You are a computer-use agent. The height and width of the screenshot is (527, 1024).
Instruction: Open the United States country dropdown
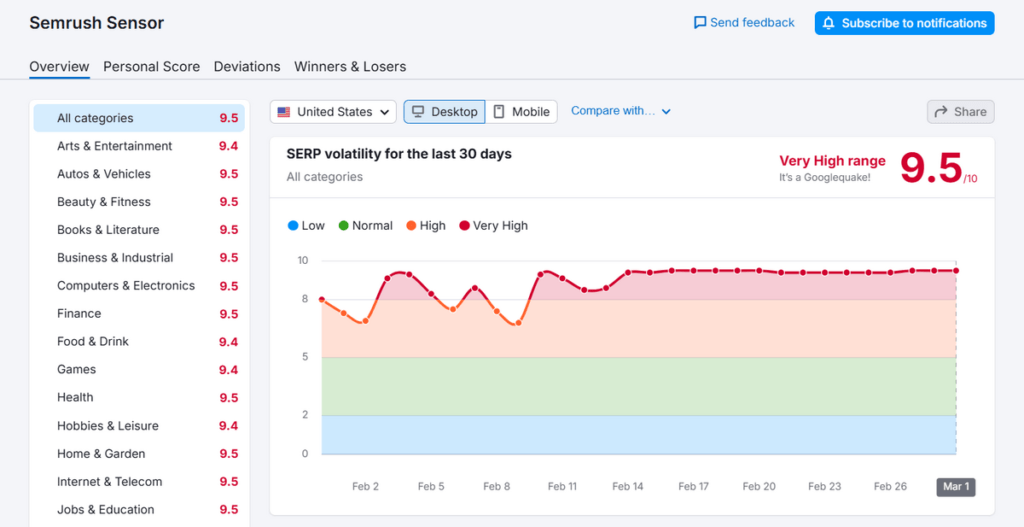click(x=333, y=112)
